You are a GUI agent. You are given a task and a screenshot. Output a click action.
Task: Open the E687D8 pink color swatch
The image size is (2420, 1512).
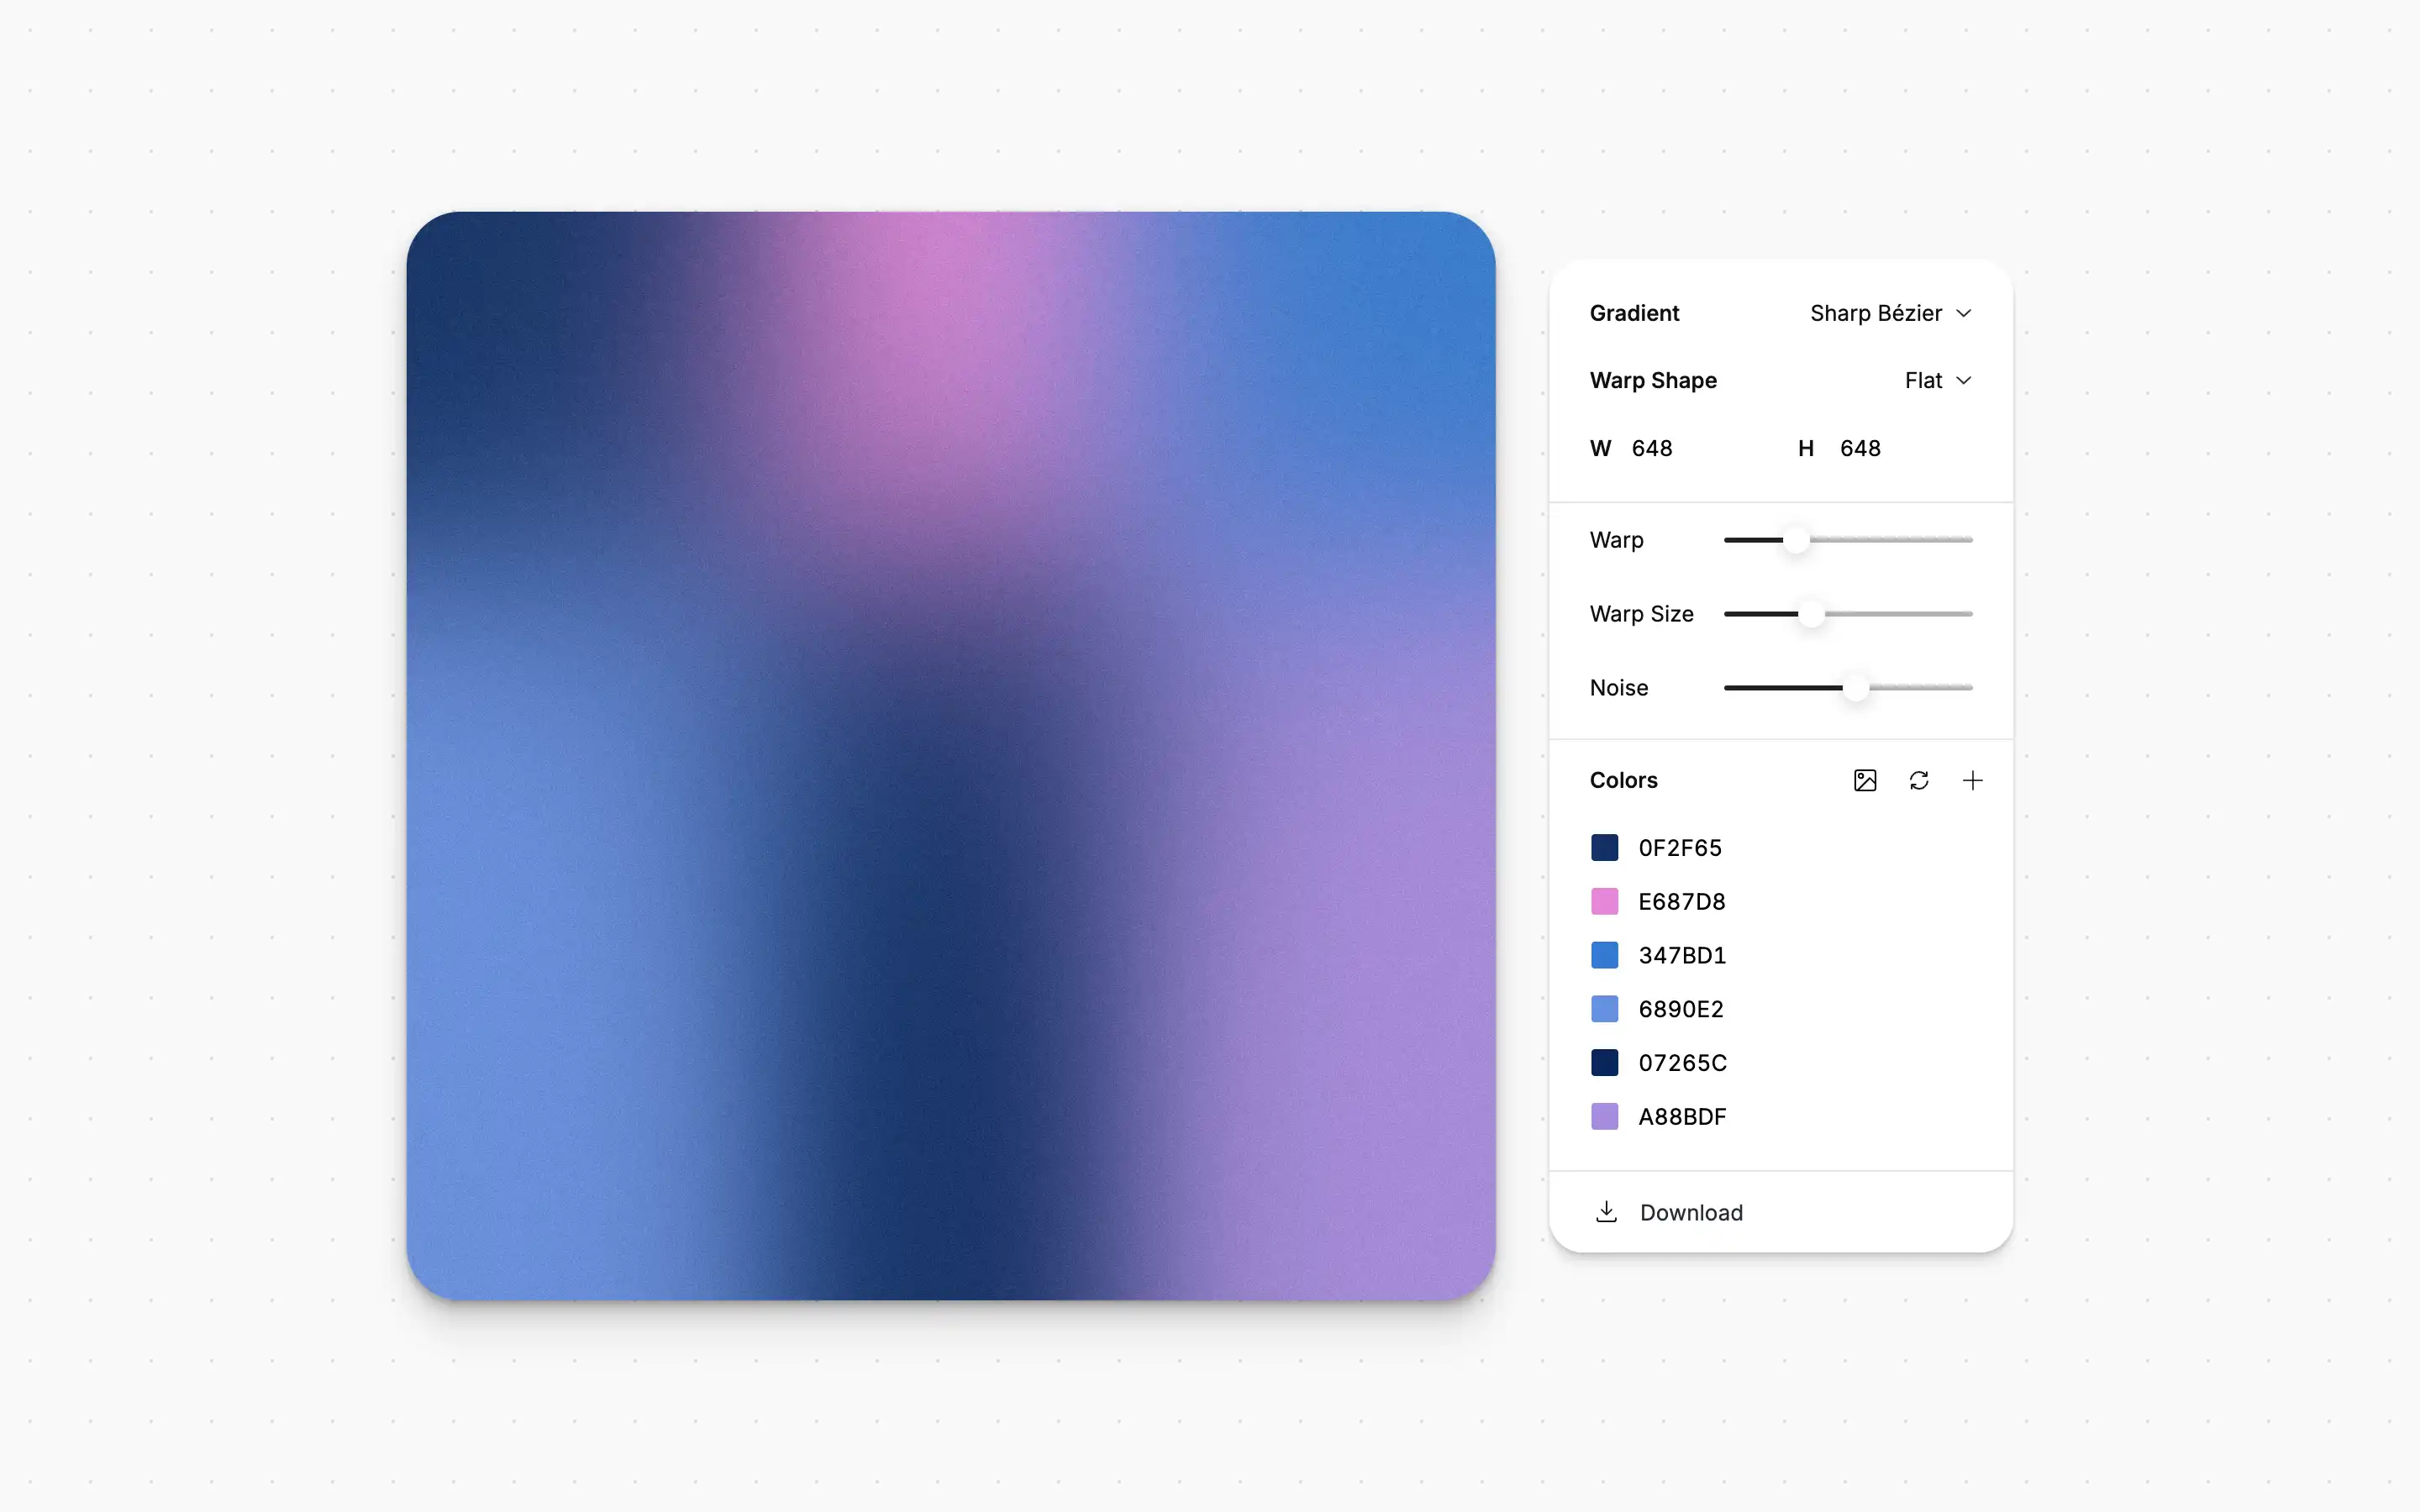click(x=1605, y=901)
